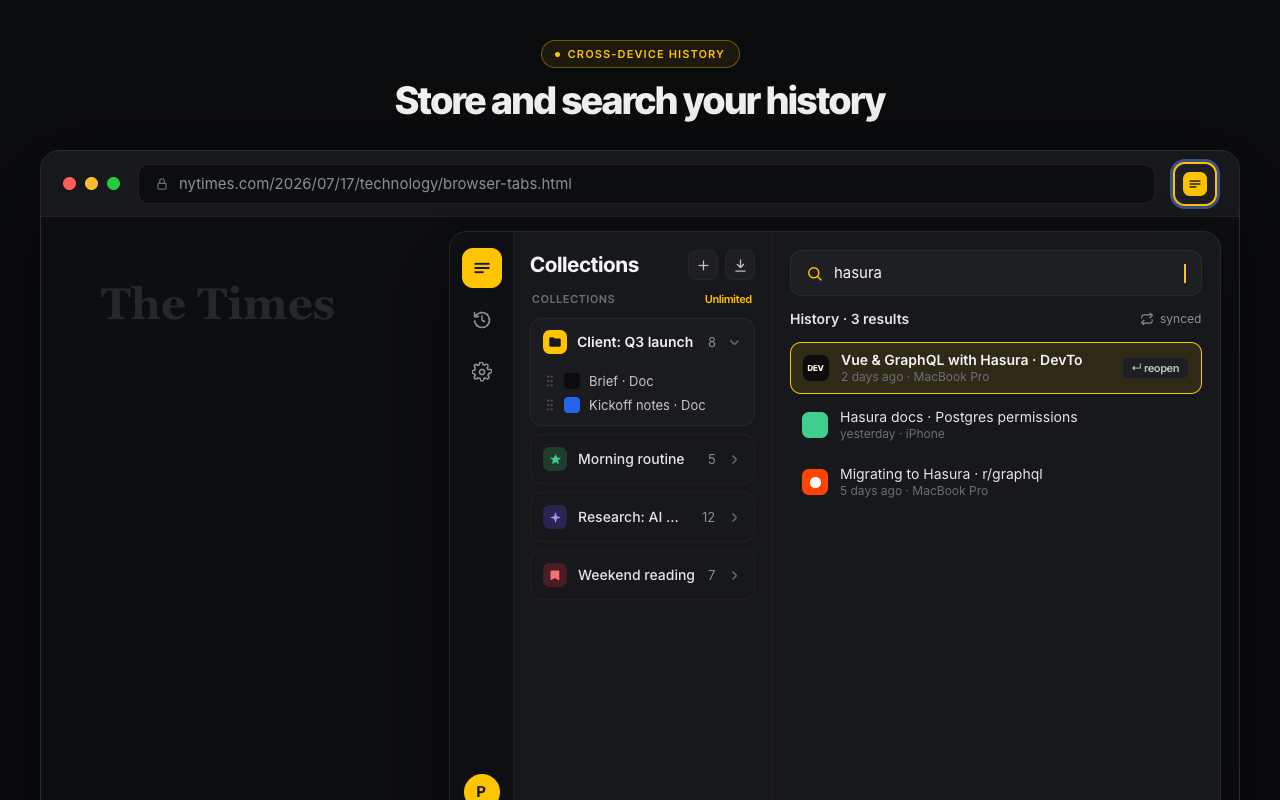Click the green star Morning routine icon
This screenshot has width=1280, height=800.
pyautogui.click(x=555, y=459)
